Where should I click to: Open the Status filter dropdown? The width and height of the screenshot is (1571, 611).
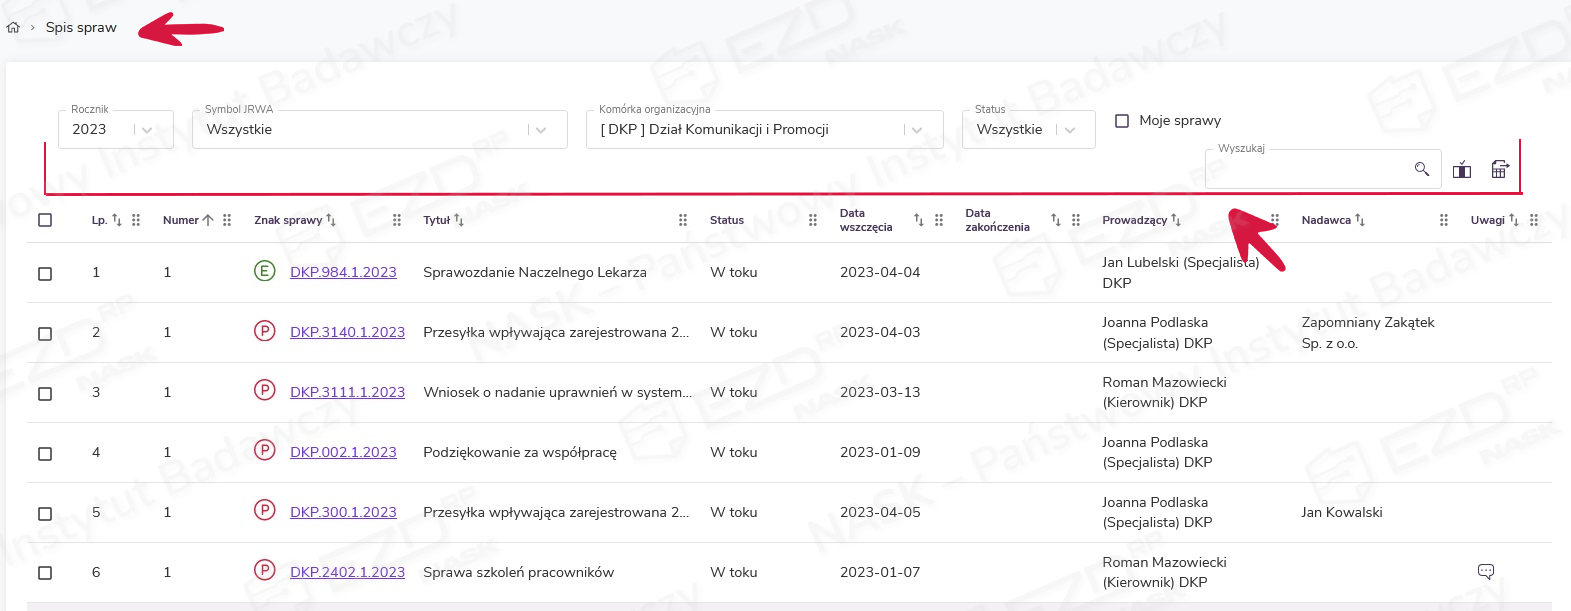tap(1070, 130)
